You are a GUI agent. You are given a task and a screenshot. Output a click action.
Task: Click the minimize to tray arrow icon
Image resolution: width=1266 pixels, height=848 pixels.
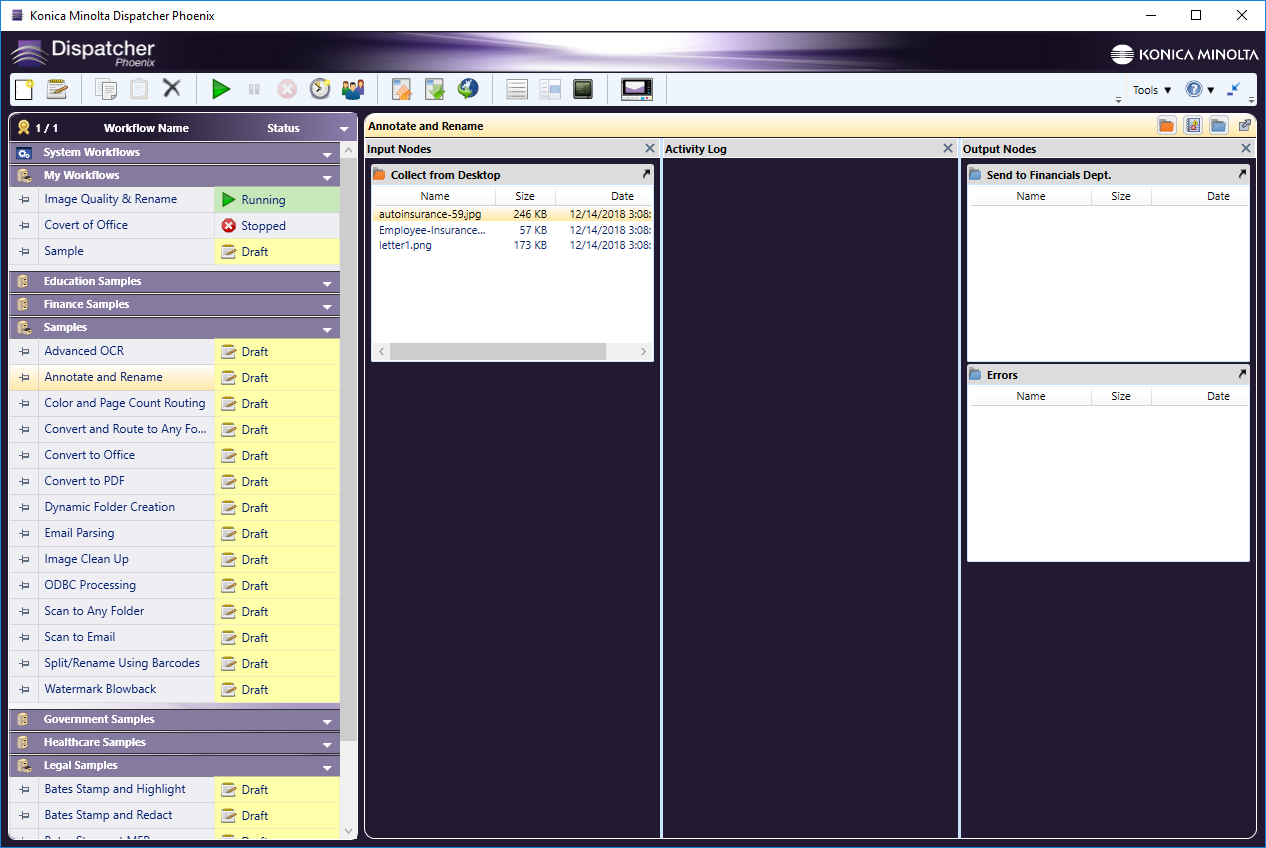[x=1234, y=89]
